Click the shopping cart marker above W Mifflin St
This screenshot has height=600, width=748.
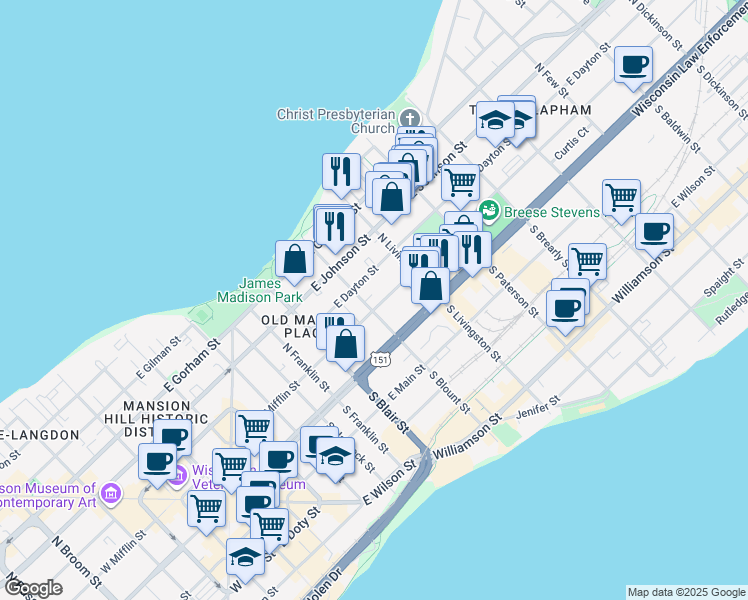pos(206,511)
